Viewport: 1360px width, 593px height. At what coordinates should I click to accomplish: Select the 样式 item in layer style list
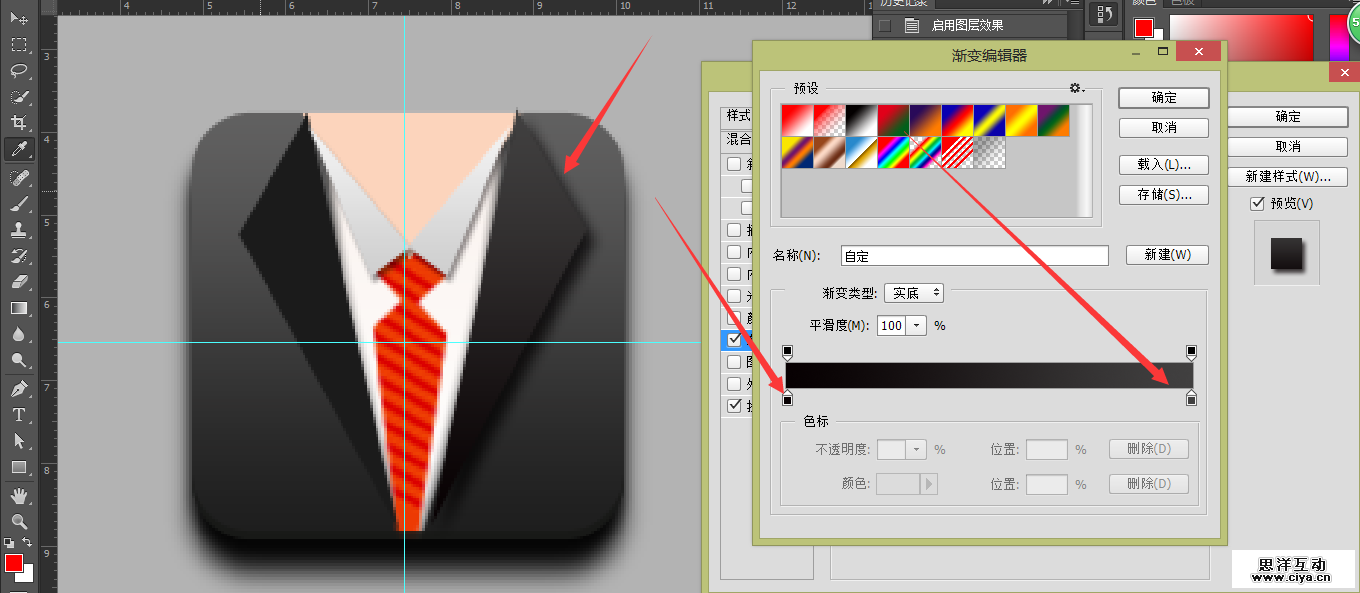pyautogui.click(x=739, y=115)
